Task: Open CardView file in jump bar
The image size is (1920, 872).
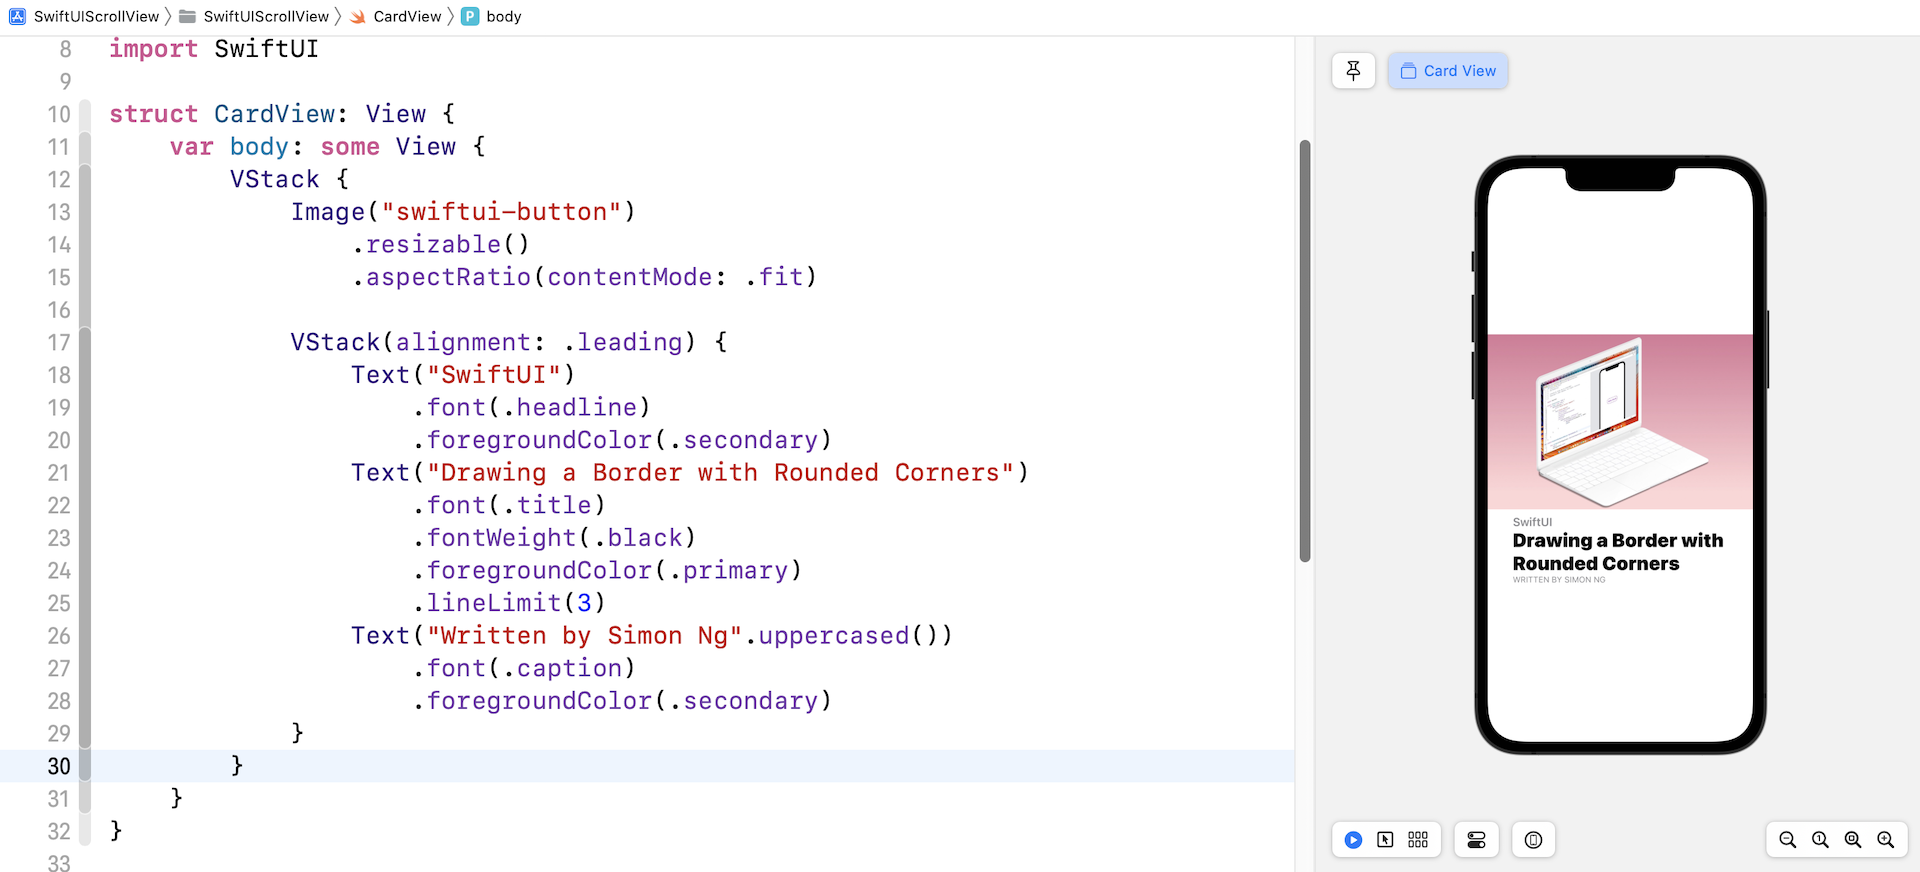Action: [x=396, y=16]
